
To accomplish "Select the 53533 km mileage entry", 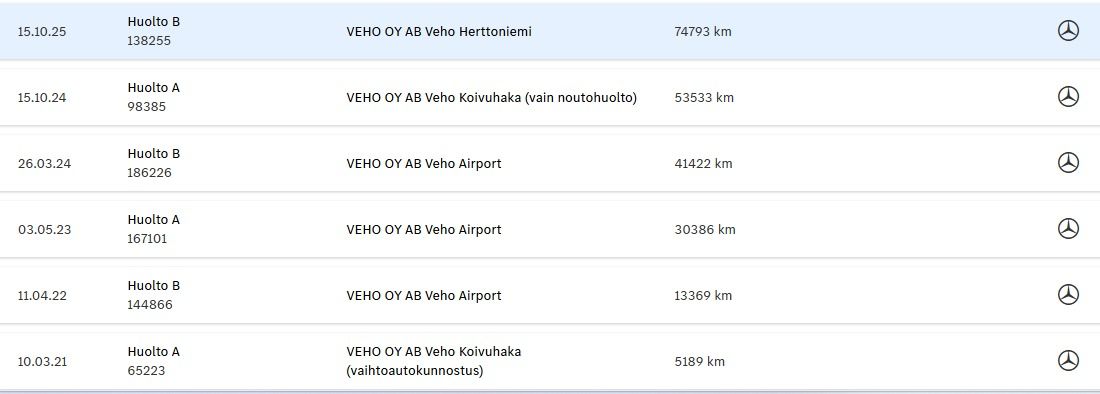I will [x=704, y=97].
